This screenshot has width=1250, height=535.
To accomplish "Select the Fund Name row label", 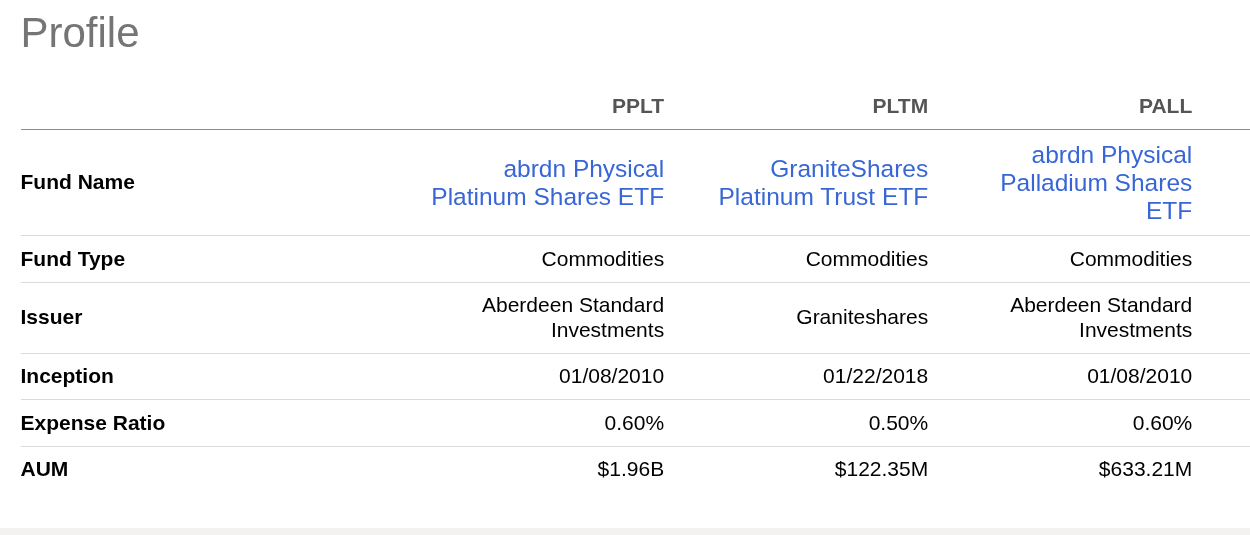I will coord(78,182).
